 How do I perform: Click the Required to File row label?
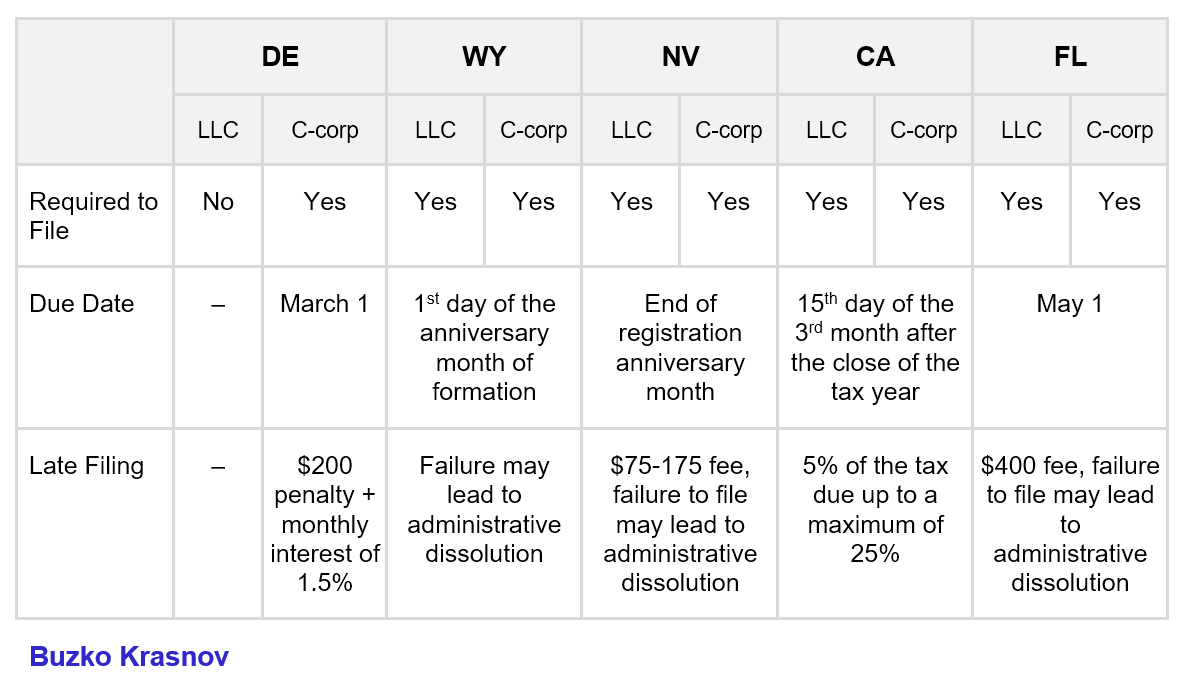94,216
